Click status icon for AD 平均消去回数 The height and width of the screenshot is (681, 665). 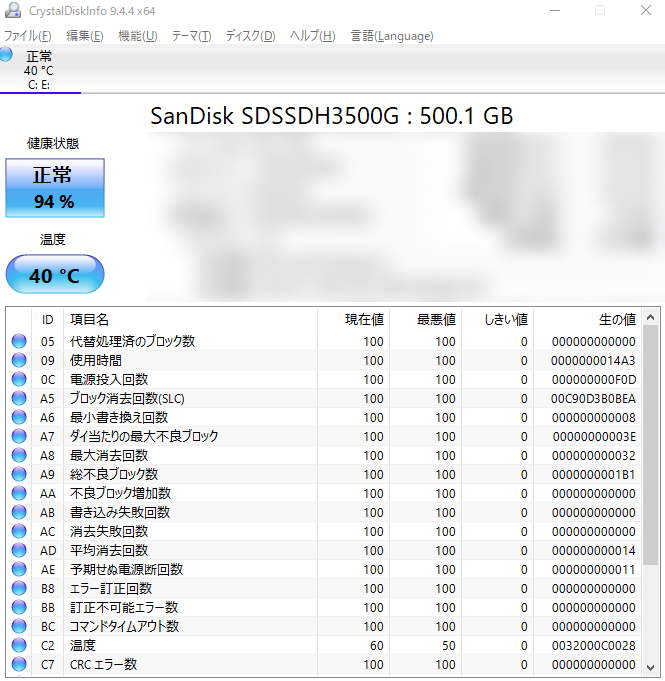(19, 550)
